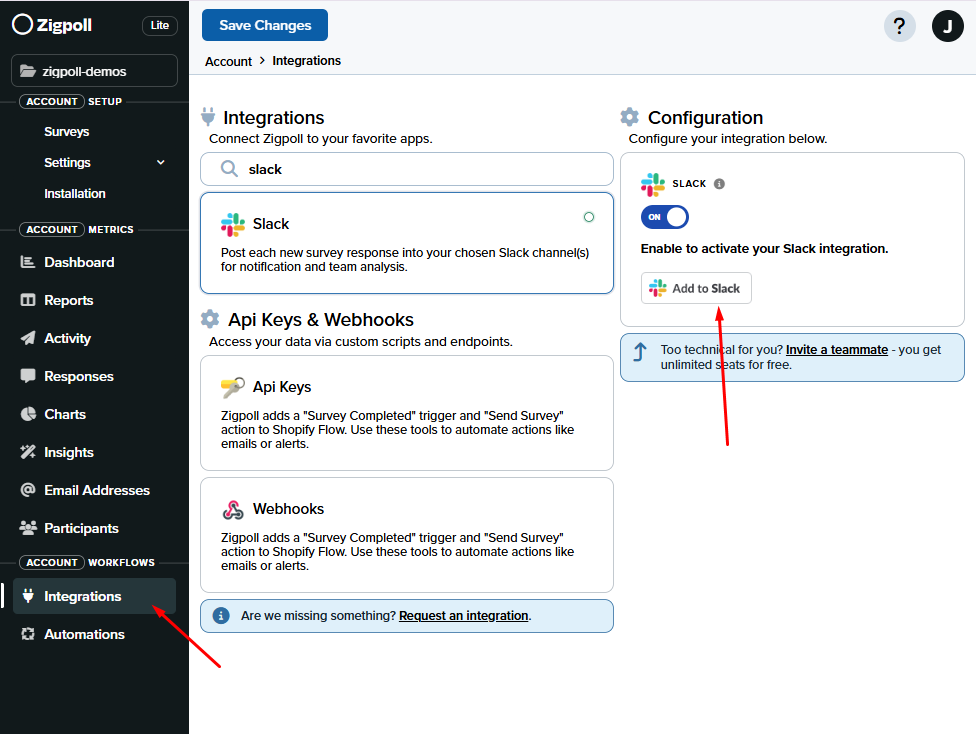The image size is (976, 734).
Task: Click the Api Keys key icon
Action: [x=233, y=387]
